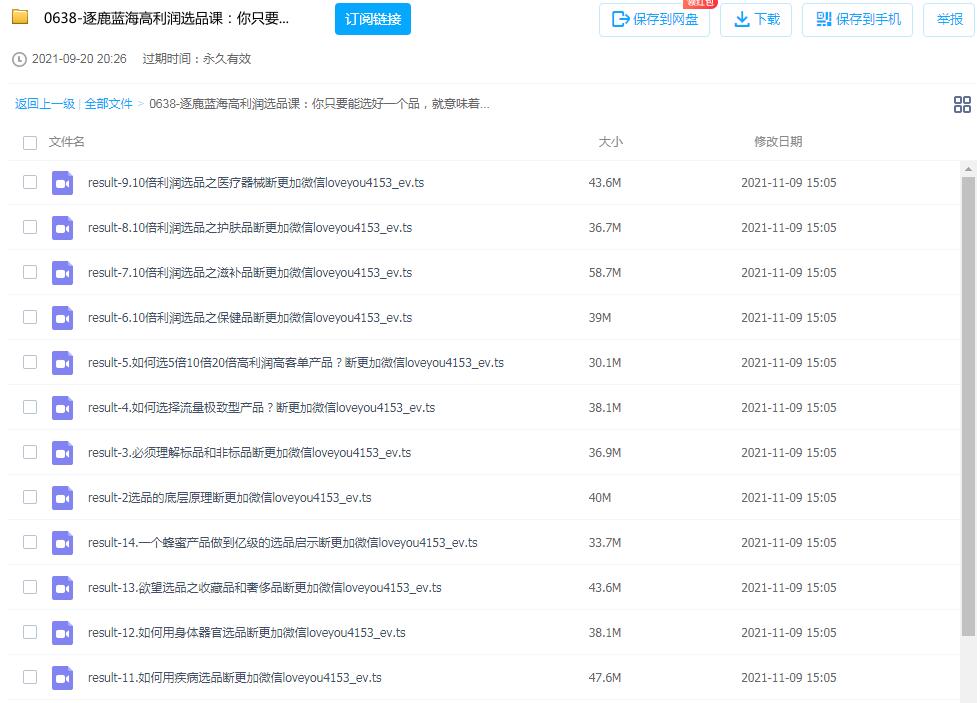Check the box for result-6 file

pos(30,317)
